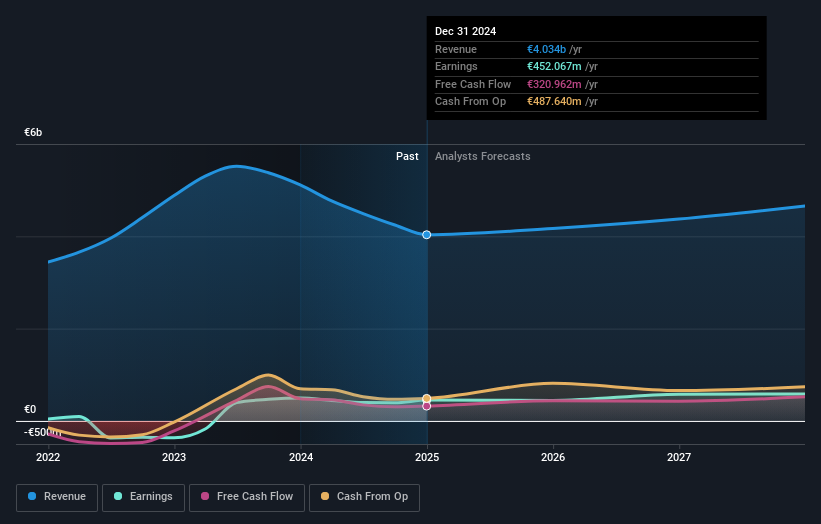Click the €487.640m cash from op value
The width and height of the screenshot is (821, 524).
click(x=554, y=102)
